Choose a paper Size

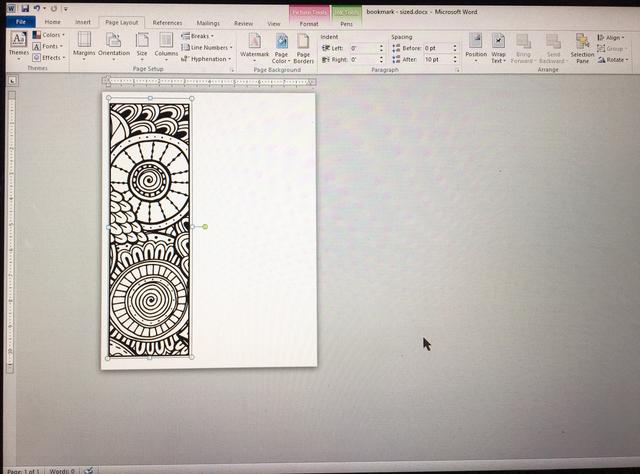pyautogui.click(x=142, y=46)
